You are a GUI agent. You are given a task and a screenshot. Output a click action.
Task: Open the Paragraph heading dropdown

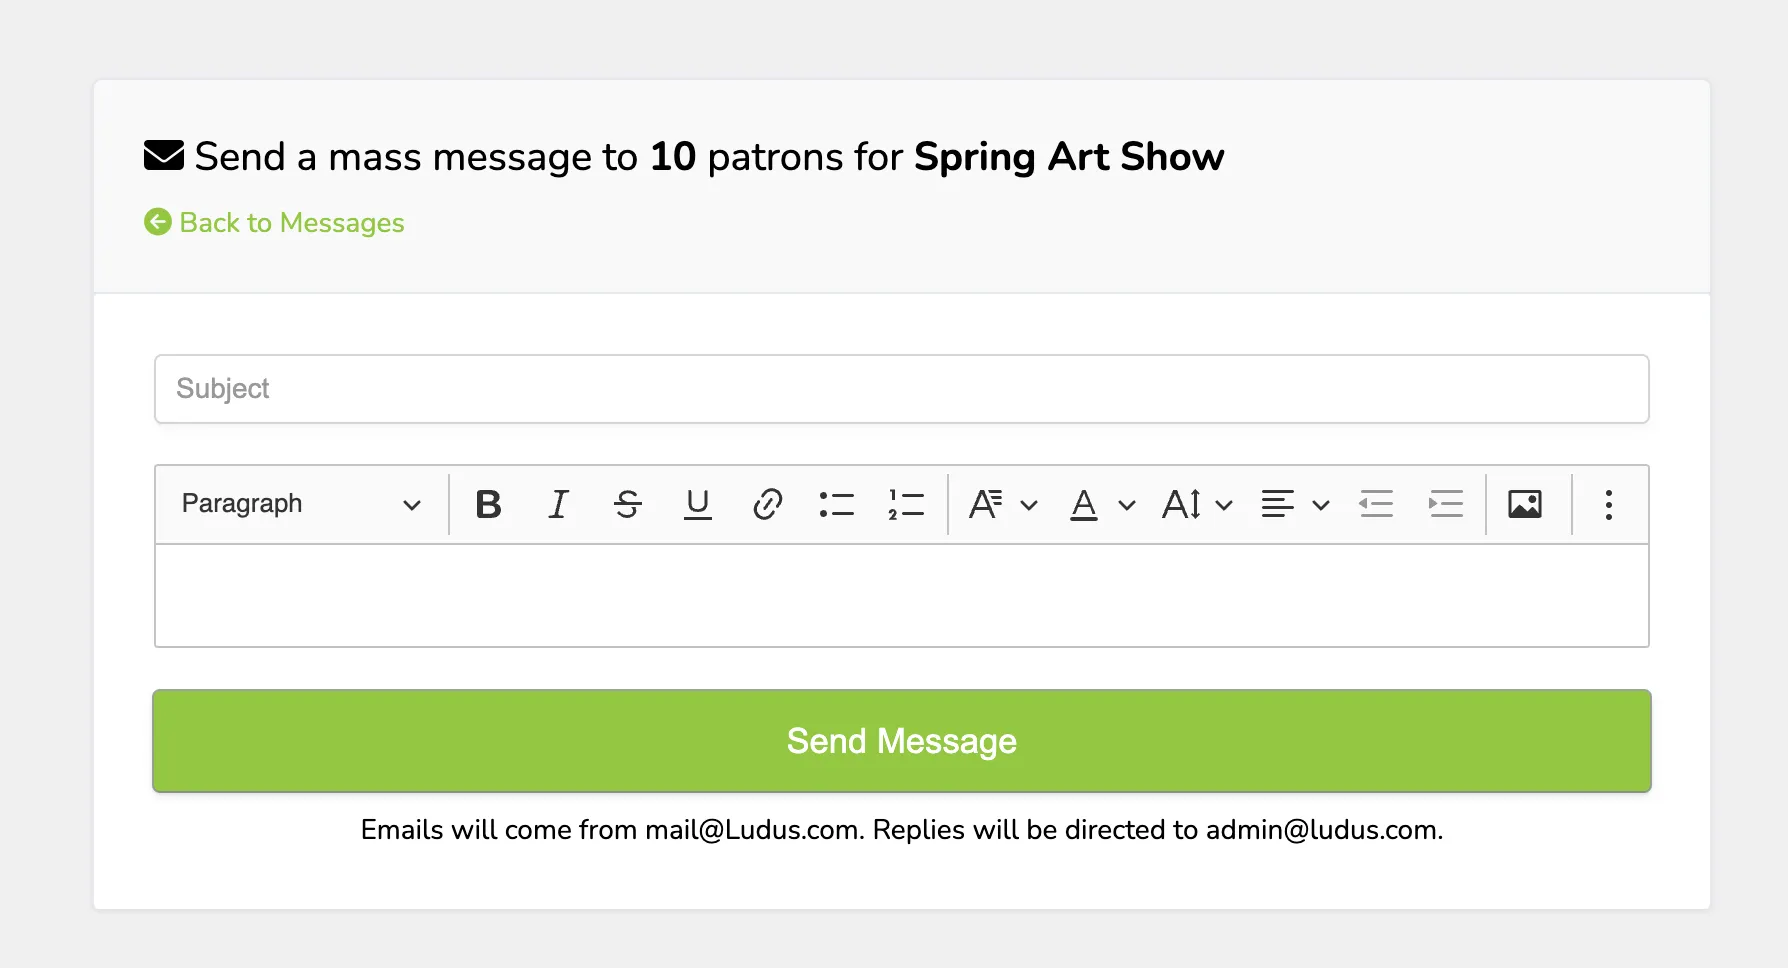[301, 504]
